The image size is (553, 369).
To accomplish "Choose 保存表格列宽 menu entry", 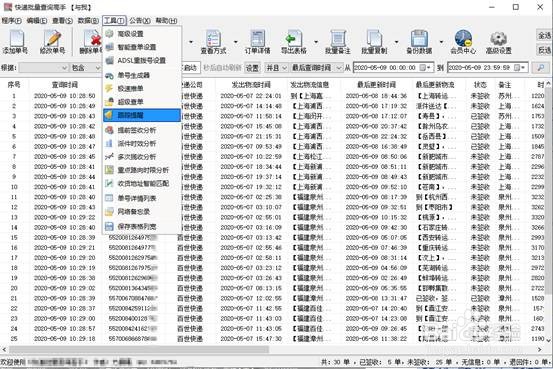I will pyautogui.click(x=142, y=226).
